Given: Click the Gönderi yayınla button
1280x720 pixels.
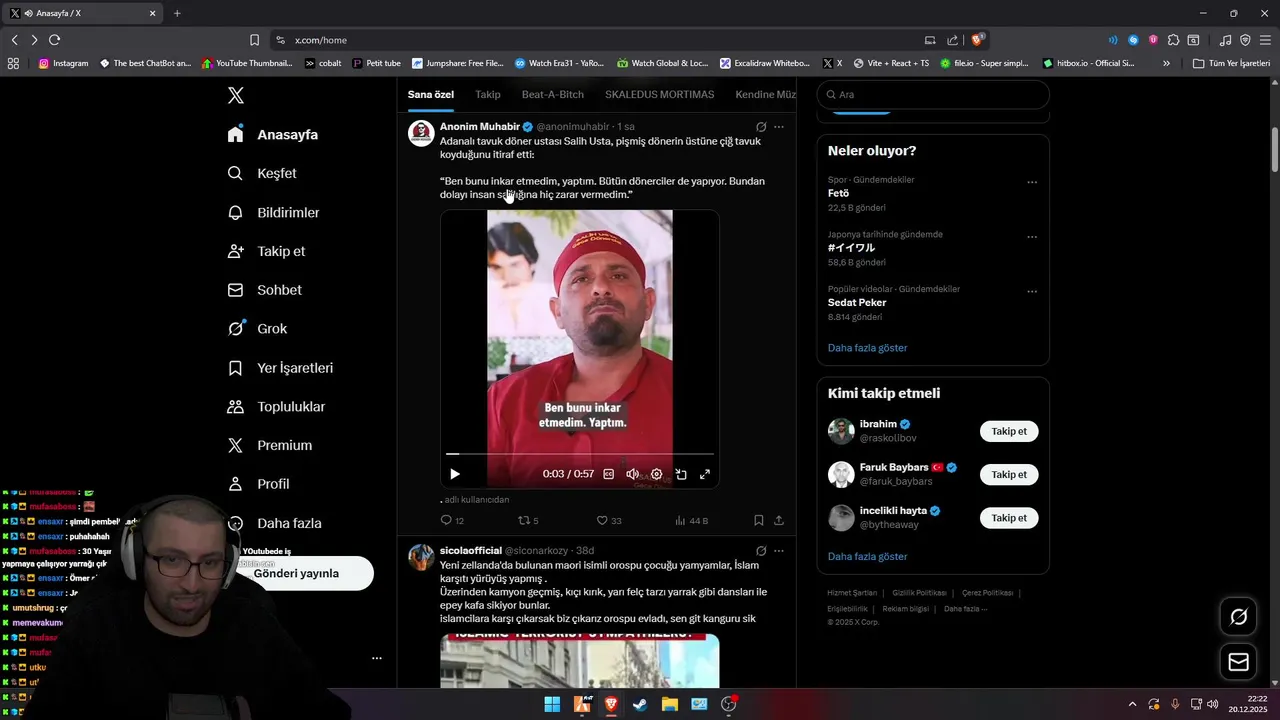Looking at the screenshot, I should click(x=297, y=573).
